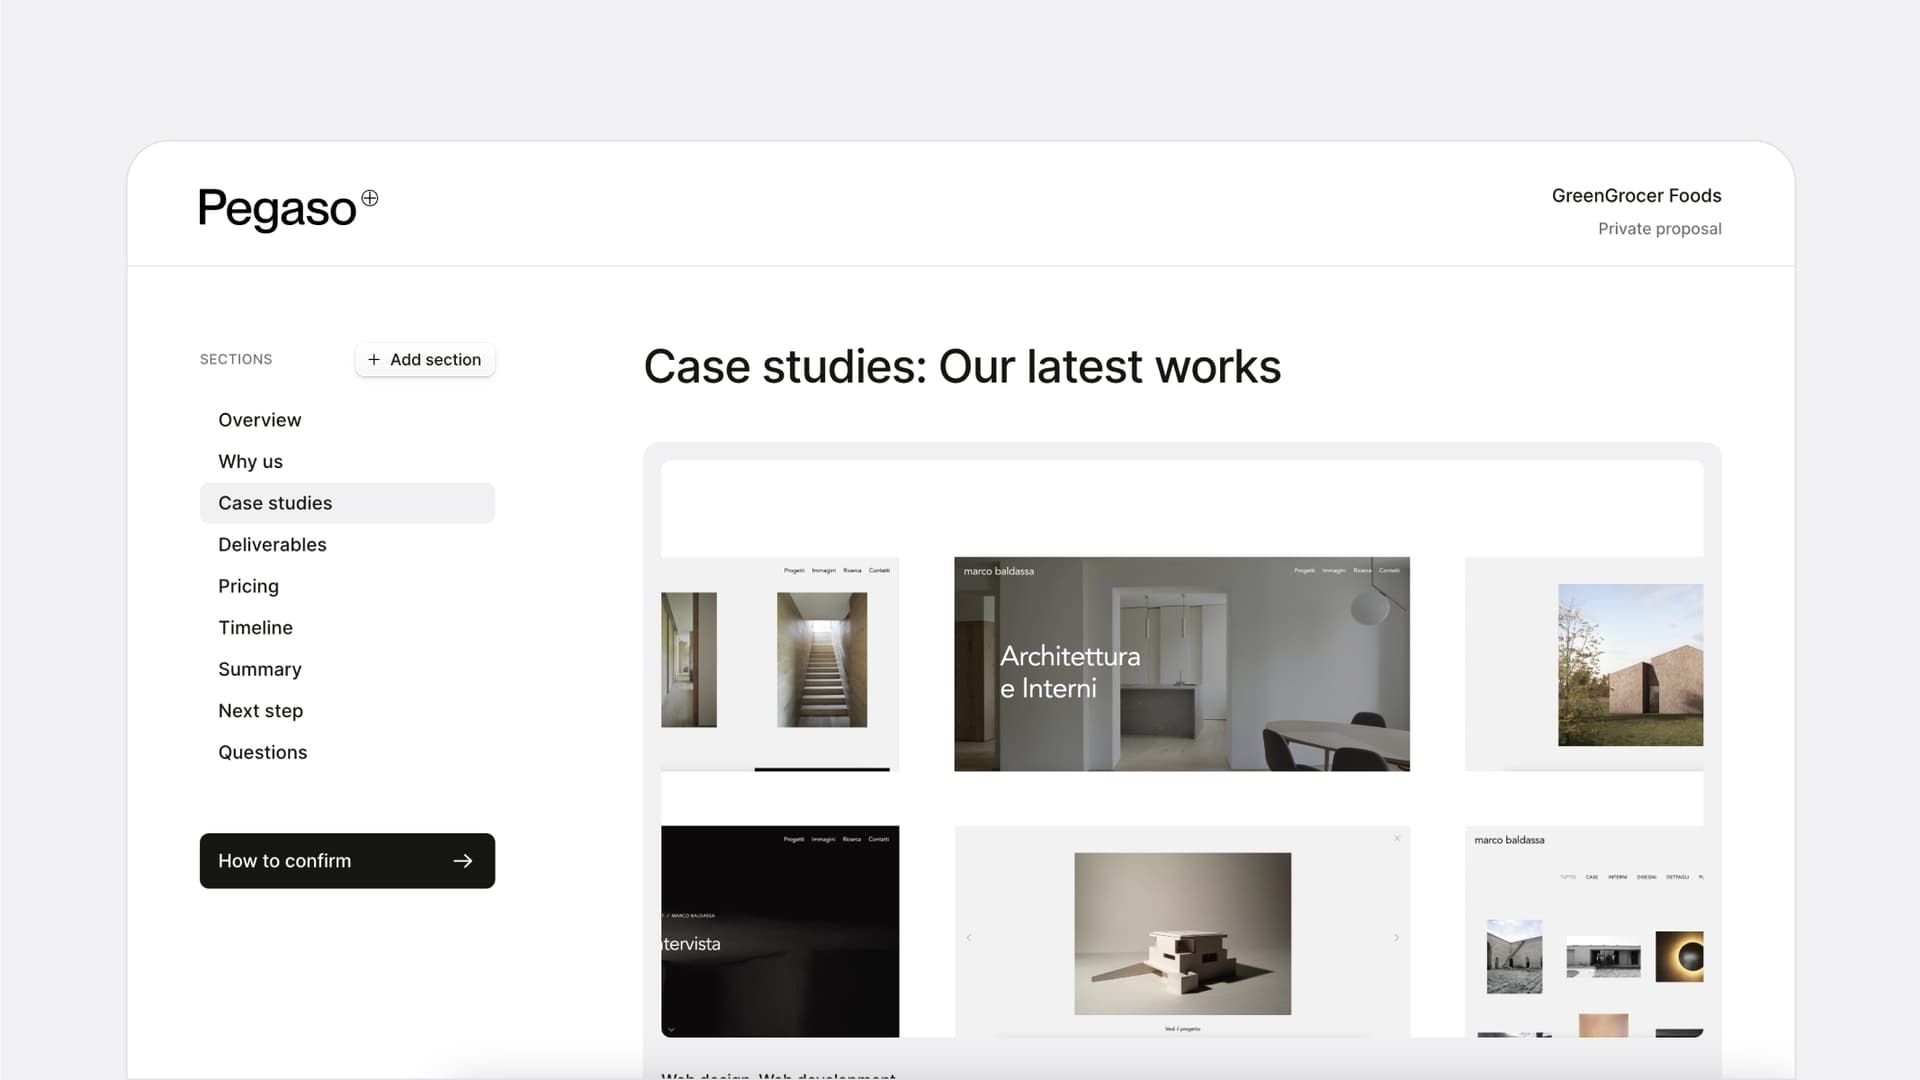The height and width of the screenshot is (1080, 1920).
Task: Click the plus icon next to Add section
Action: (373, 359)
